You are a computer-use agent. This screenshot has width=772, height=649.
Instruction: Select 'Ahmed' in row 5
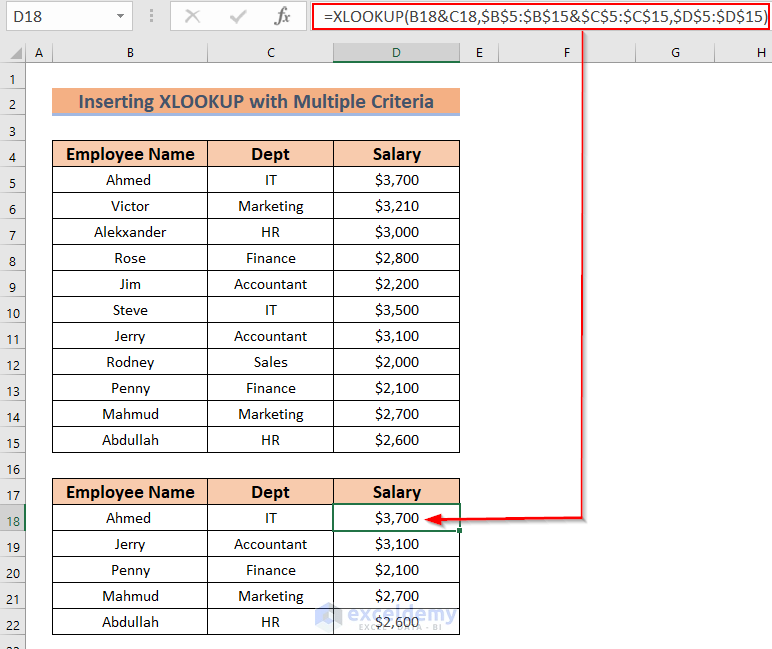tap(130, 180)
